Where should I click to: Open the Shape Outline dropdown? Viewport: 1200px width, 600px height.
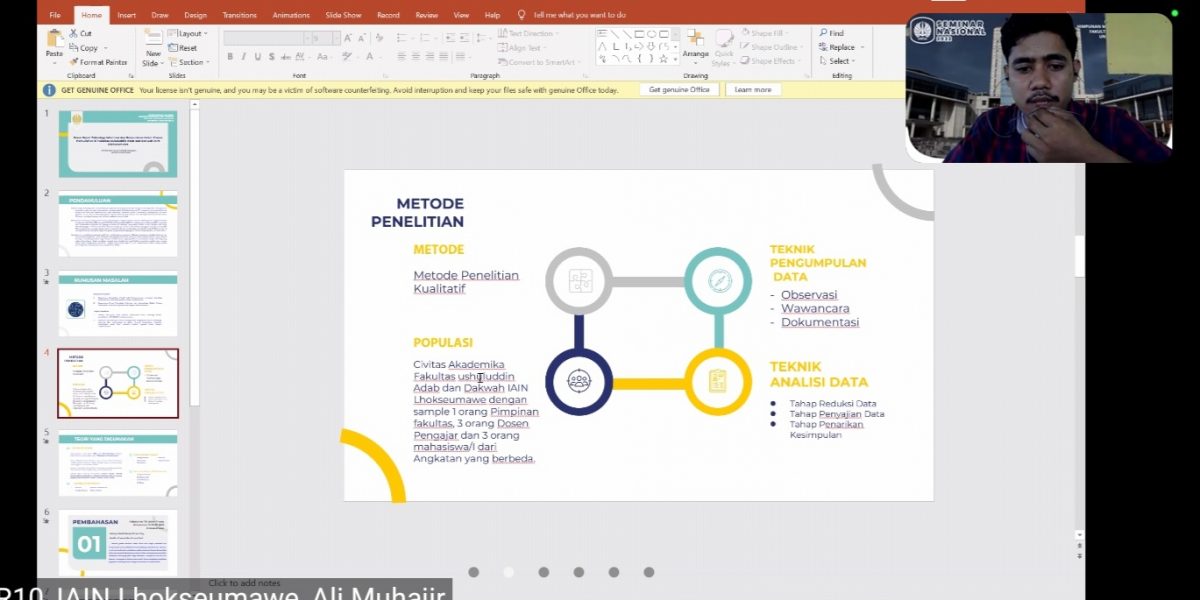tap(773, 47)
